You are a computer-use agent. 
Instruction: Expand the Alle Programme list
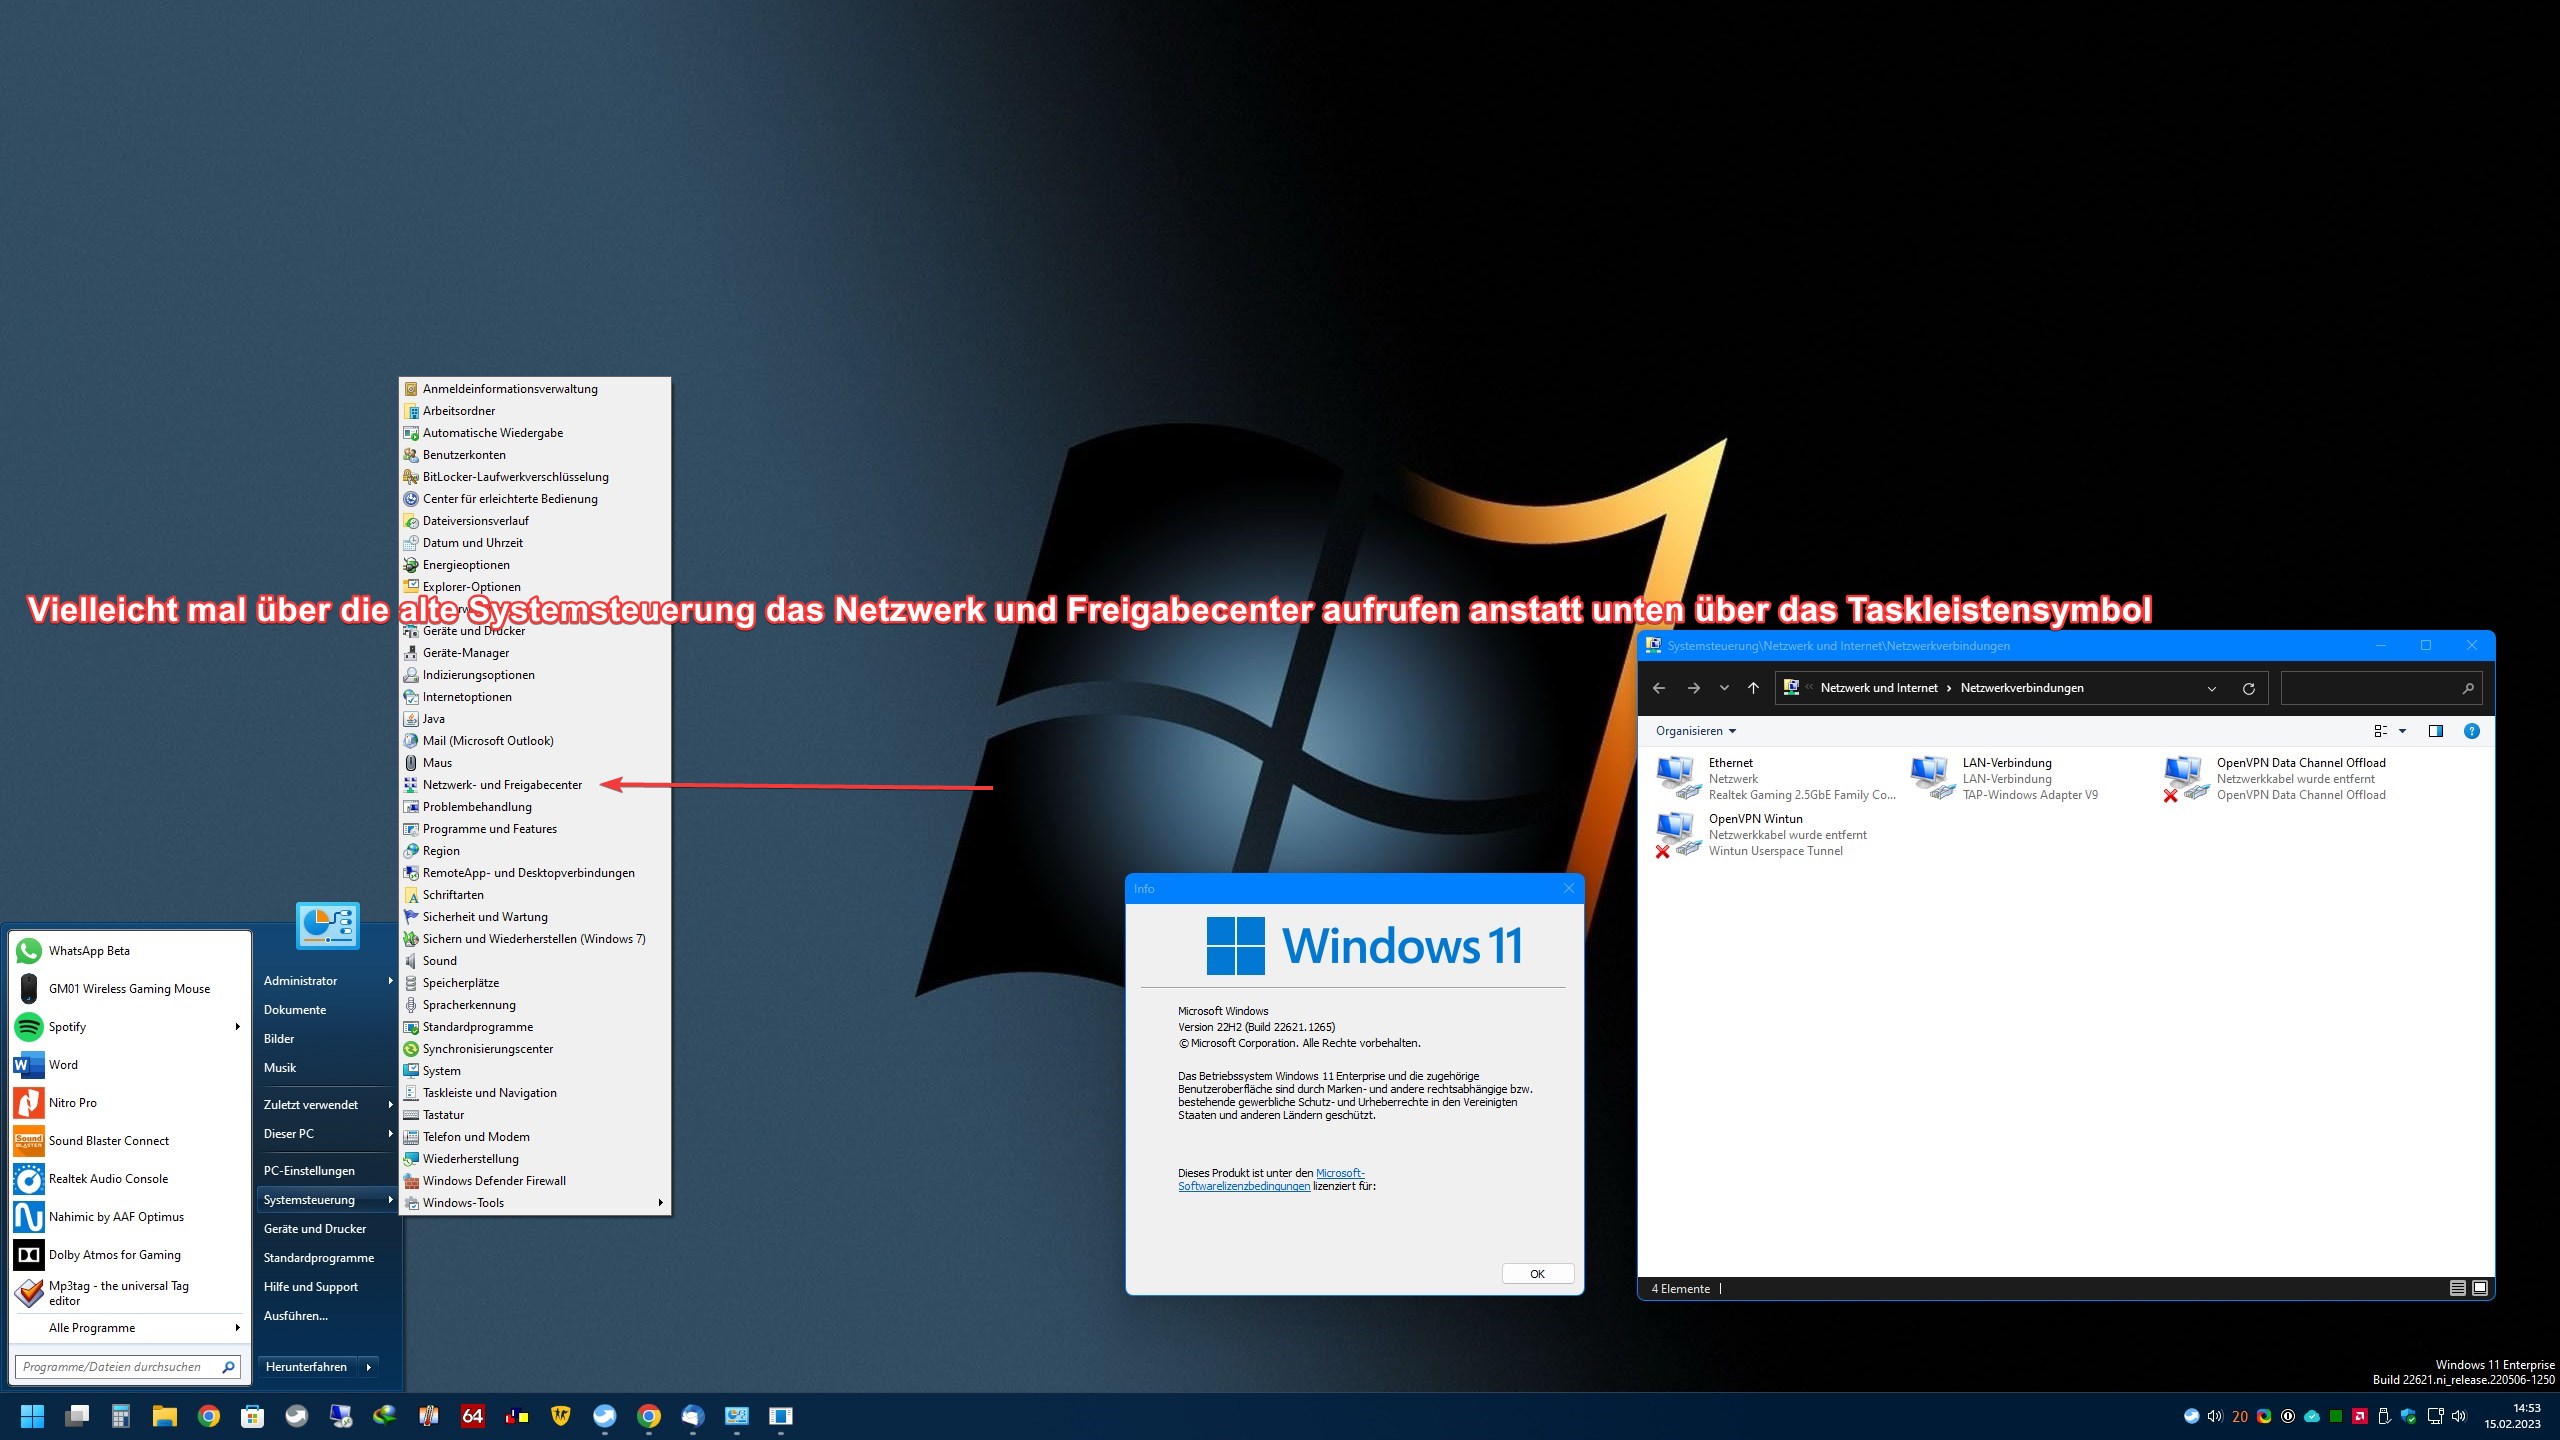click(x=128, y=1328)
